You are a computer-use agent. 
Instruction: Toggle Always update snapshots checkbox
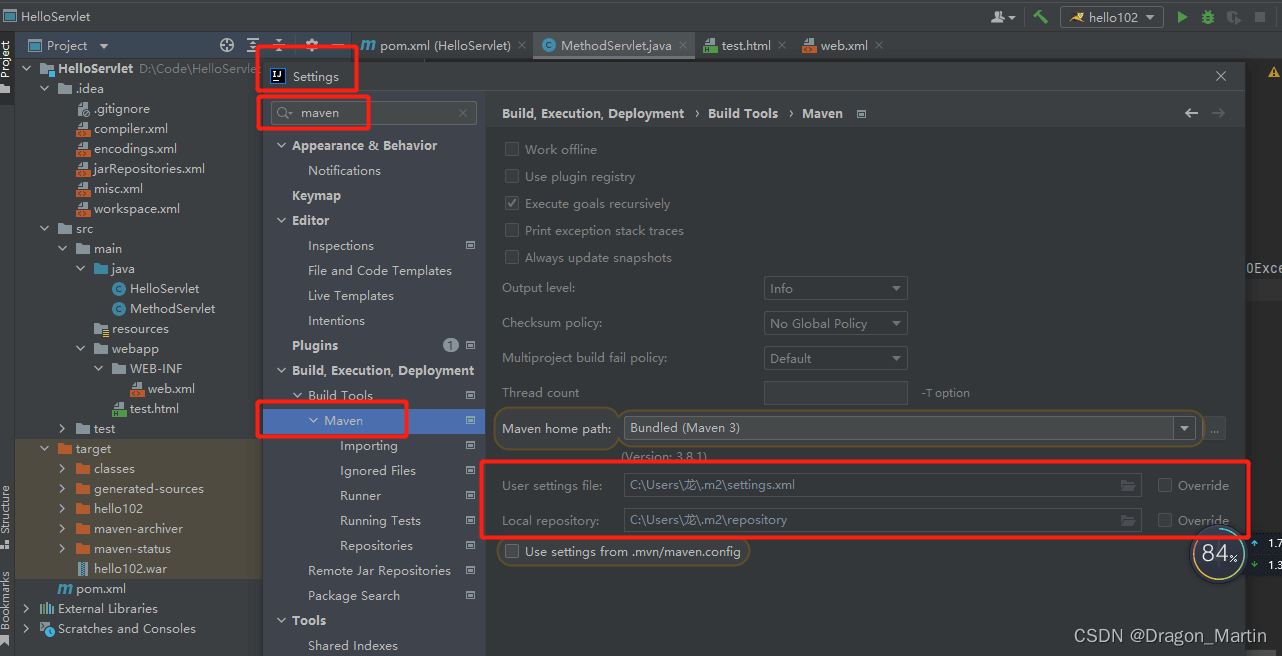tap(512, 257)
